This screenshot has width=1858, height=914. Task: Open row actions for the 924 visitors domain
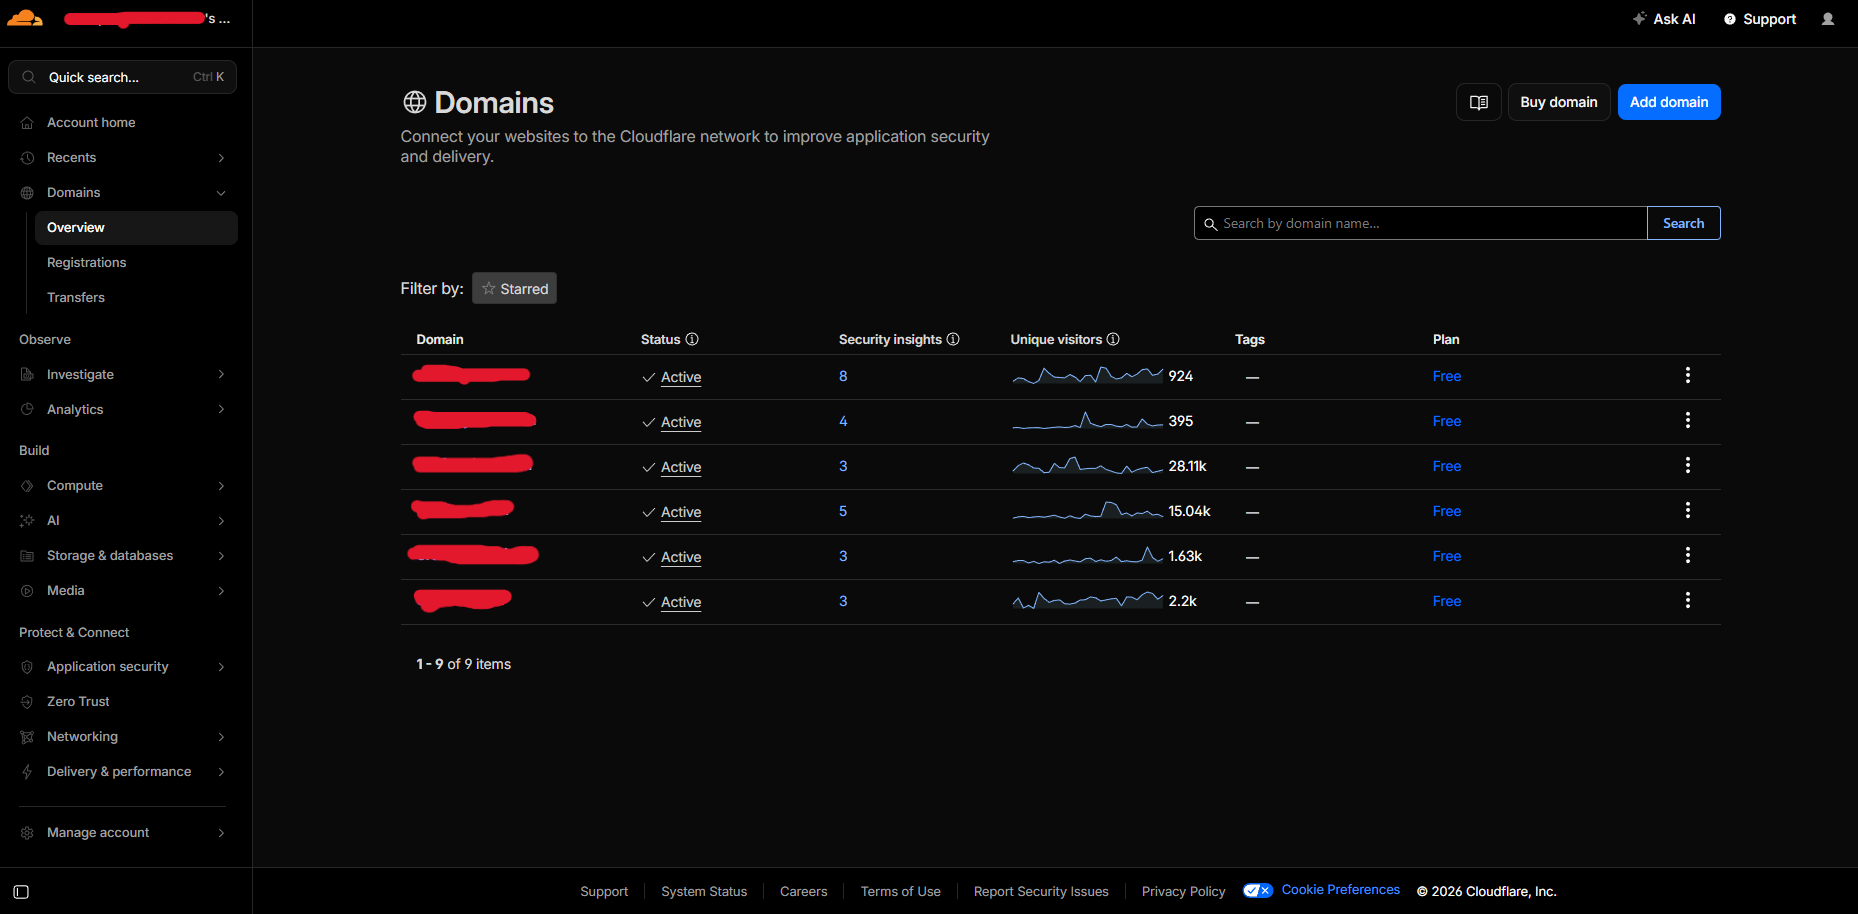[1688, 375]
